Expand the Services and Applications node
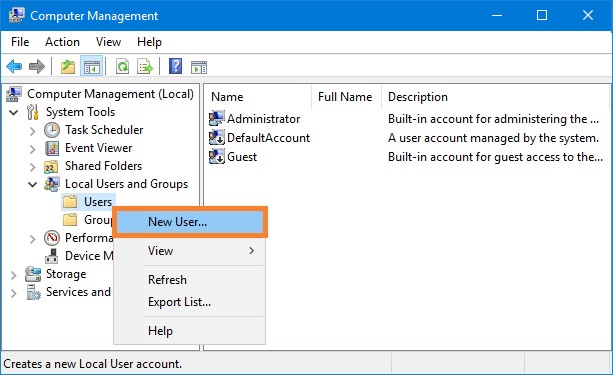This screenshot has height=375, width=613. click(14, 293)
